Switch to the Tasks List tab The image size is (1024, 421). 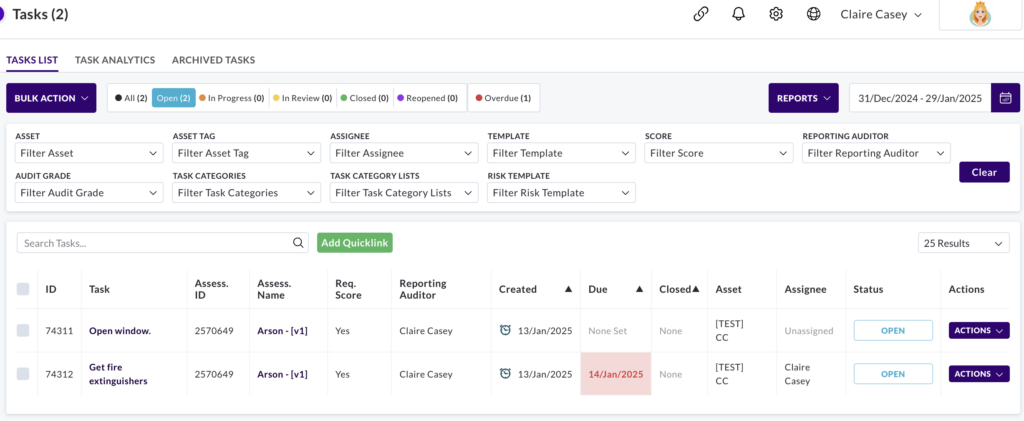coord(32,60)
